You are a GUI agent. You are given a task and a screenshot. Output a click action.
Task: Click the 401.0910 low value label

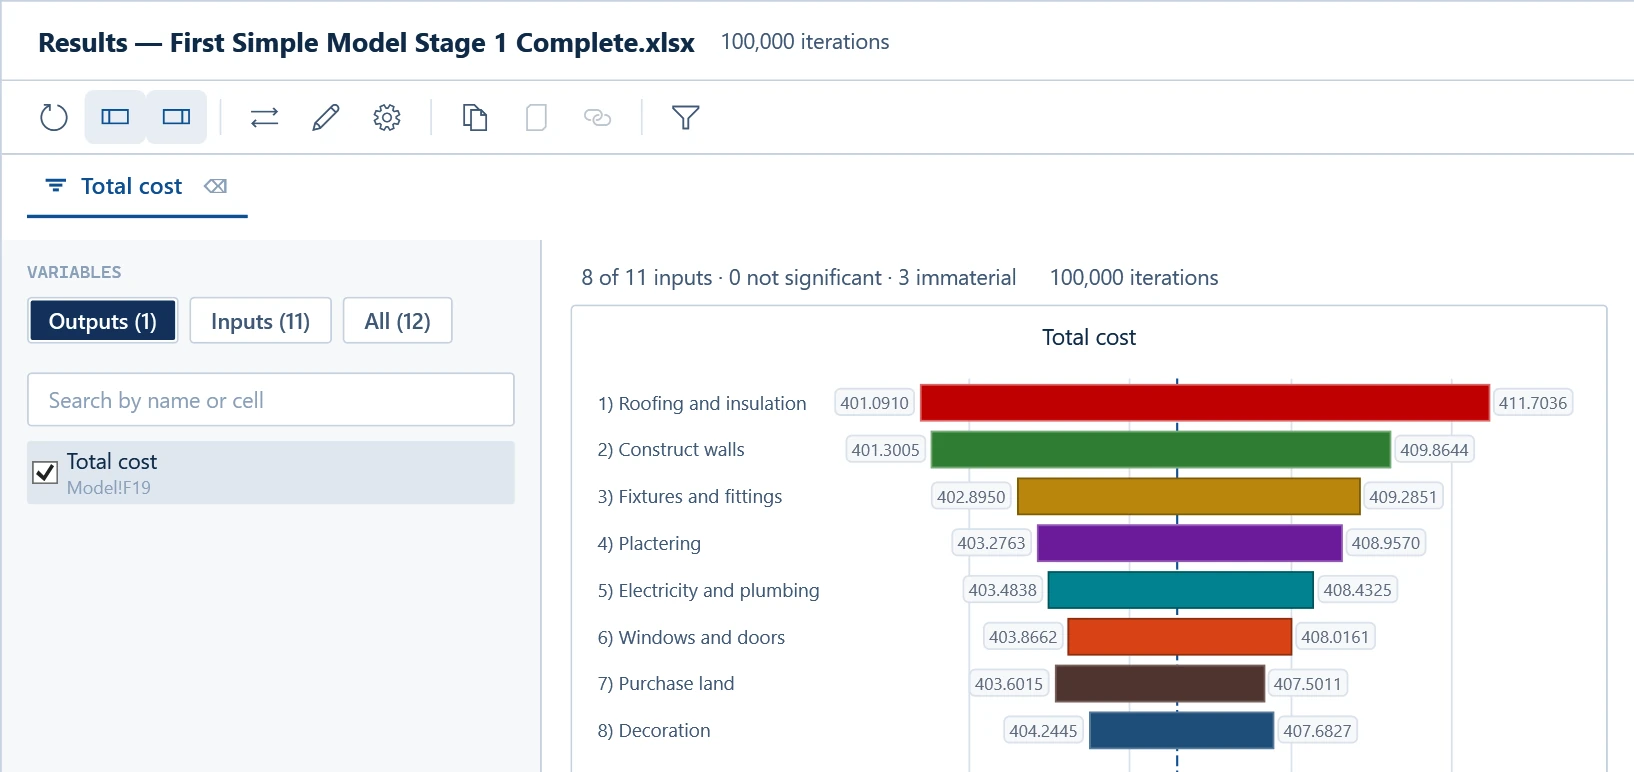[x=874, y=403]
